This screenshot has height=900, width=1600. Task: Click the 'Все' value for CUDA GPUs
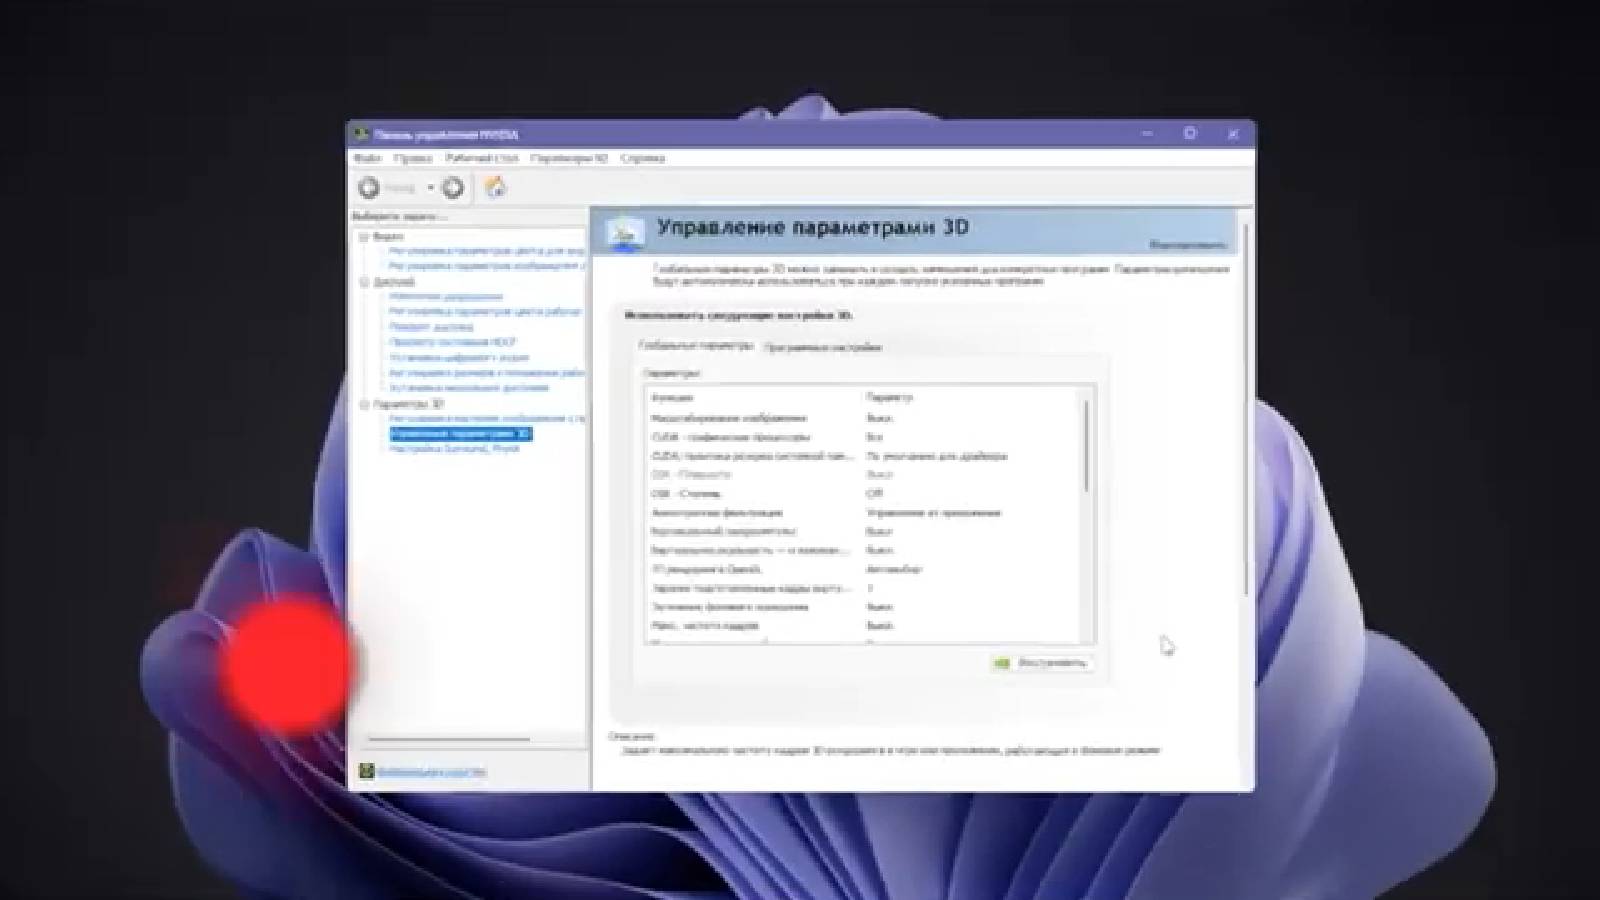point(875,437)
